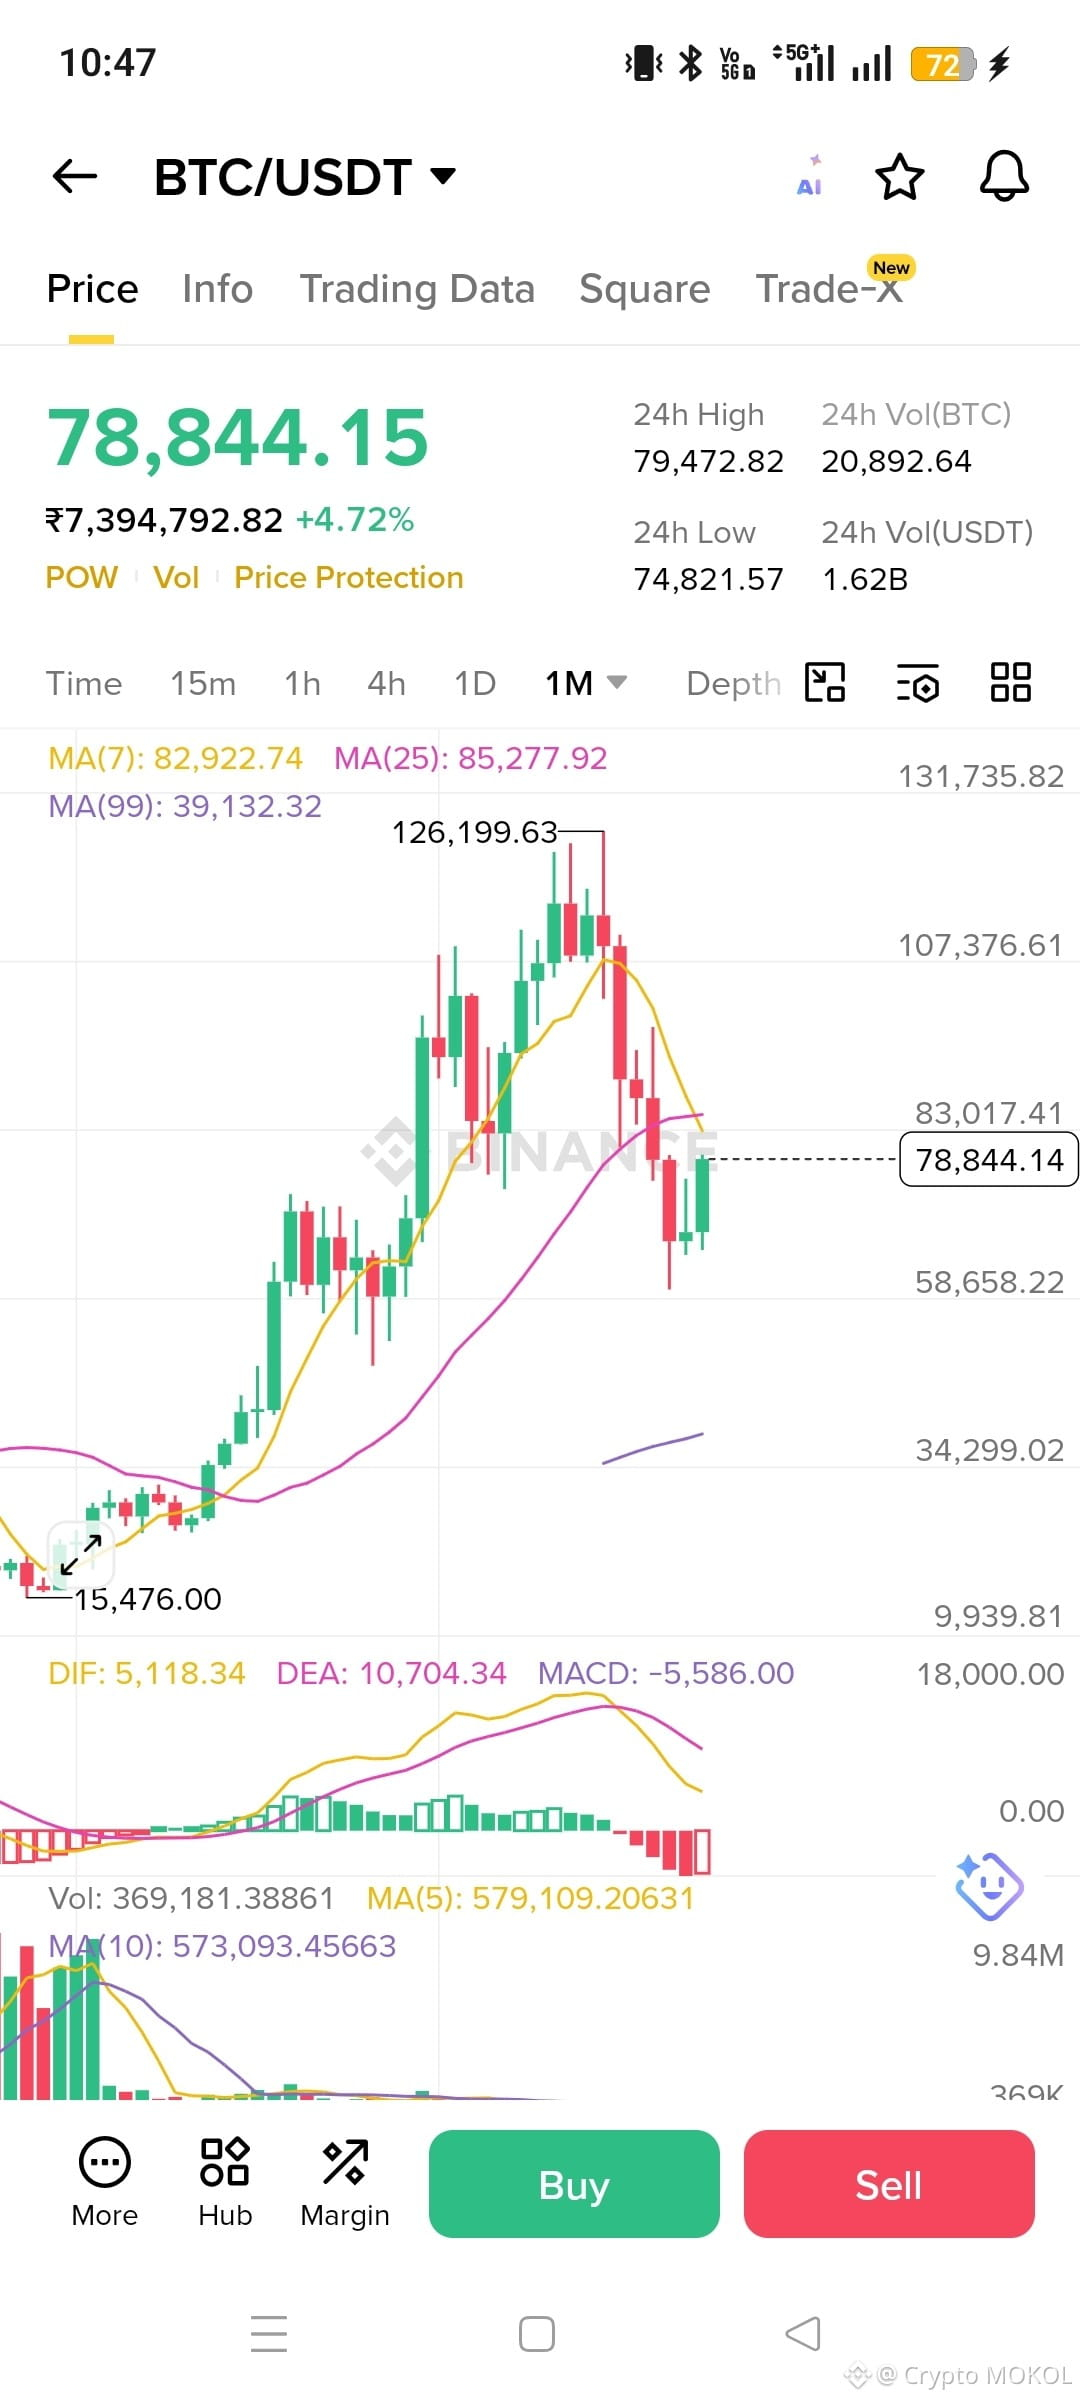This screenshot has width=1080, height=2400.
Task: Tap the floating chatbot assistant icon
Action: (x=989, y=1886)
